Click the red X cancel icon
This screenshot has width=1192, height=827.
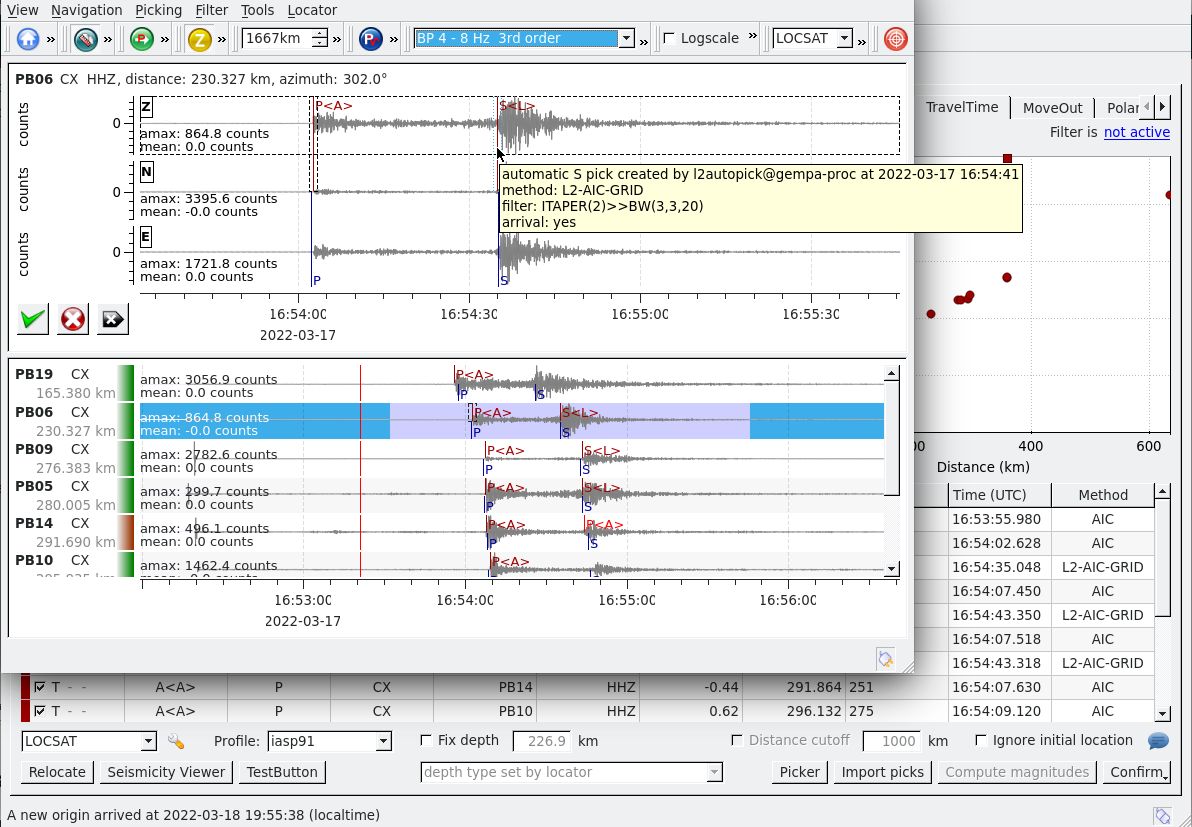pyautogui.click(x=73, y=319)
